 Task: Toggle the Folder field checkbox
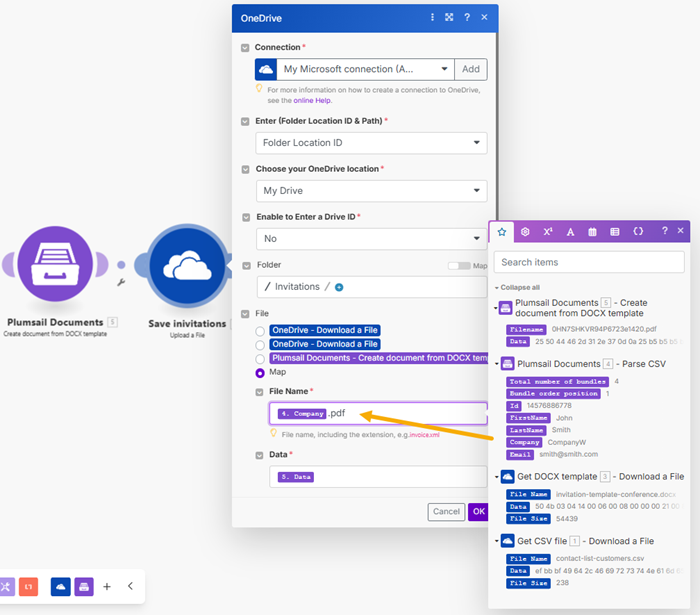(246, 266)
